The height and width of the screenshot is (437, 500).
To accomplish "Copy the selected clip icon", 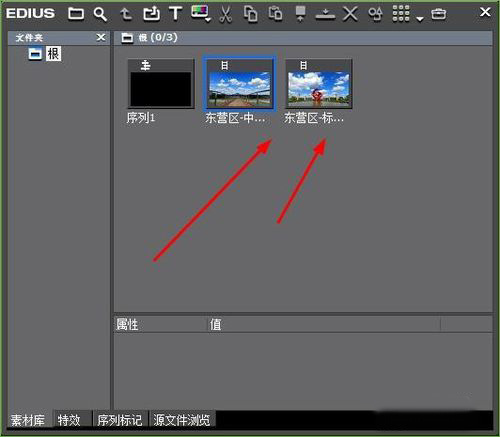I will 251,14.
